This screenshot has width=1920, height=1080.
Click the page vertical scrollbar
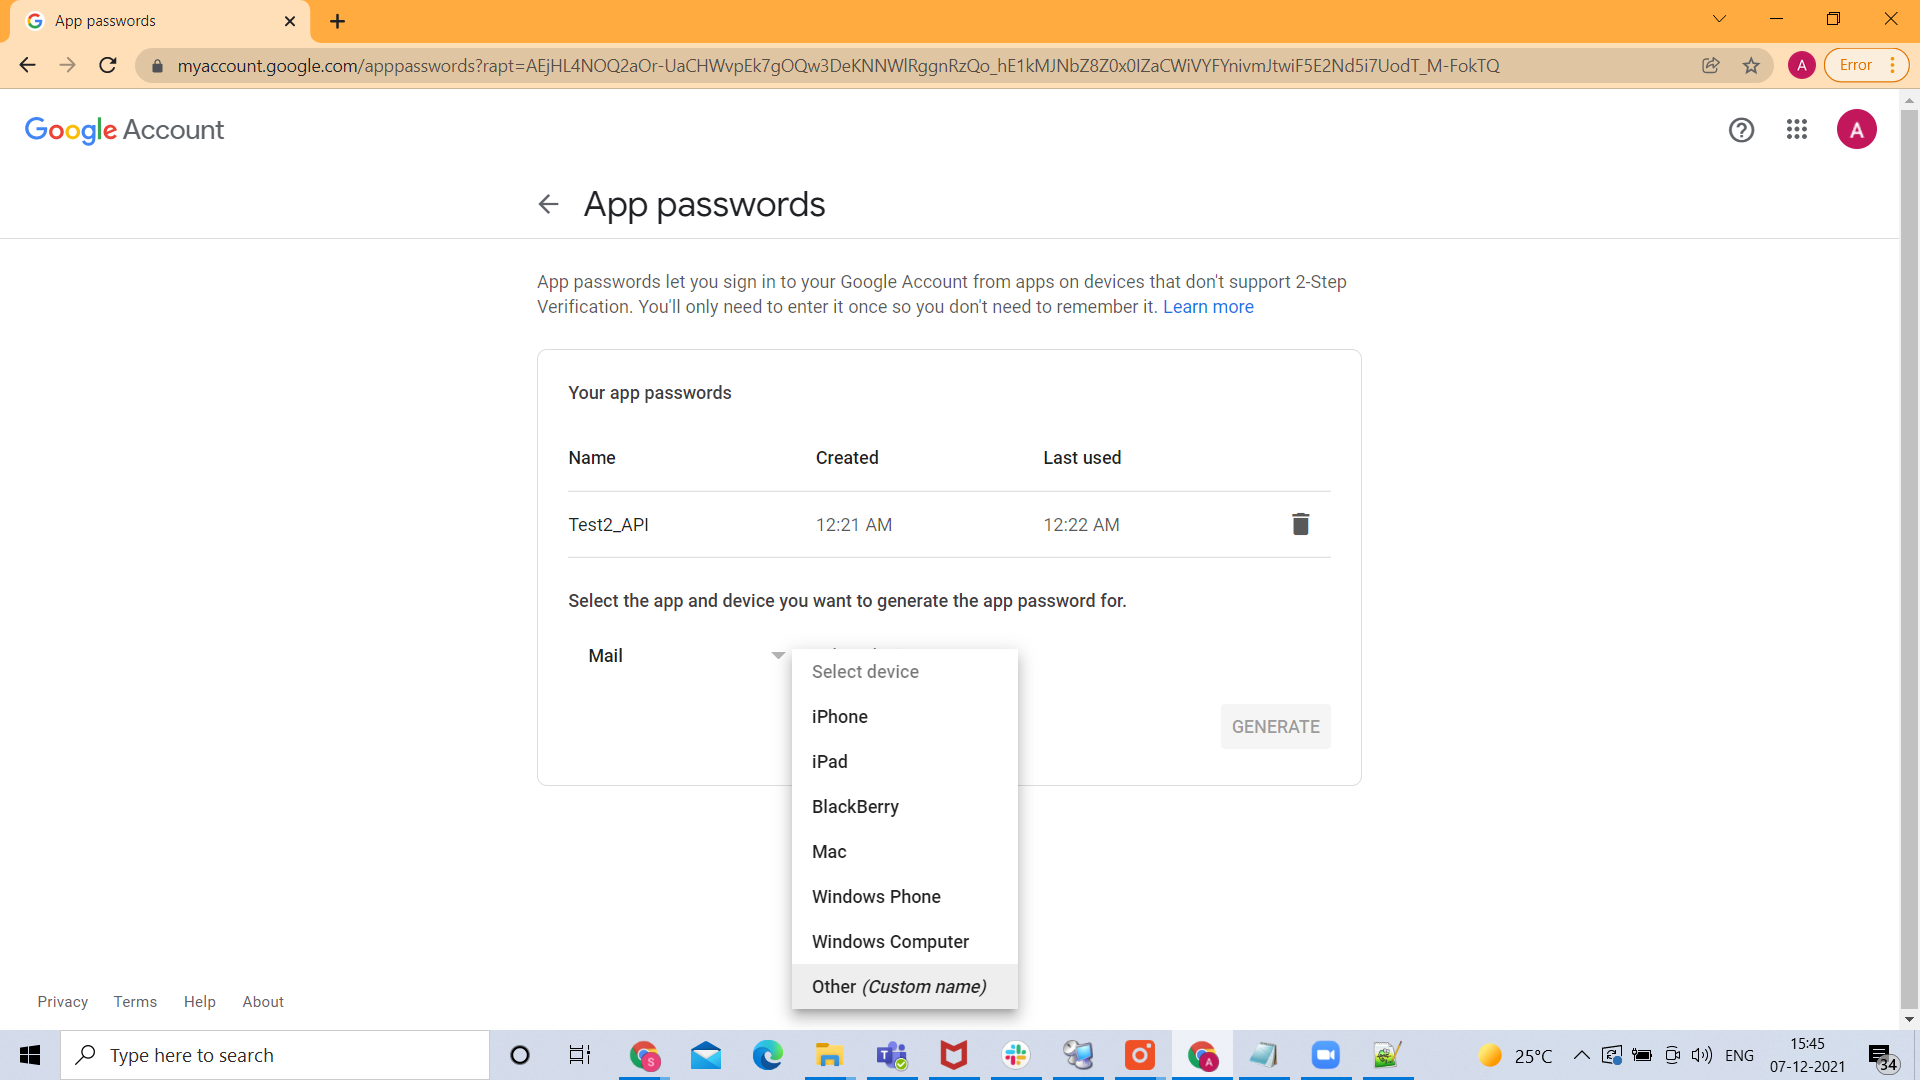click(1909, 559)
